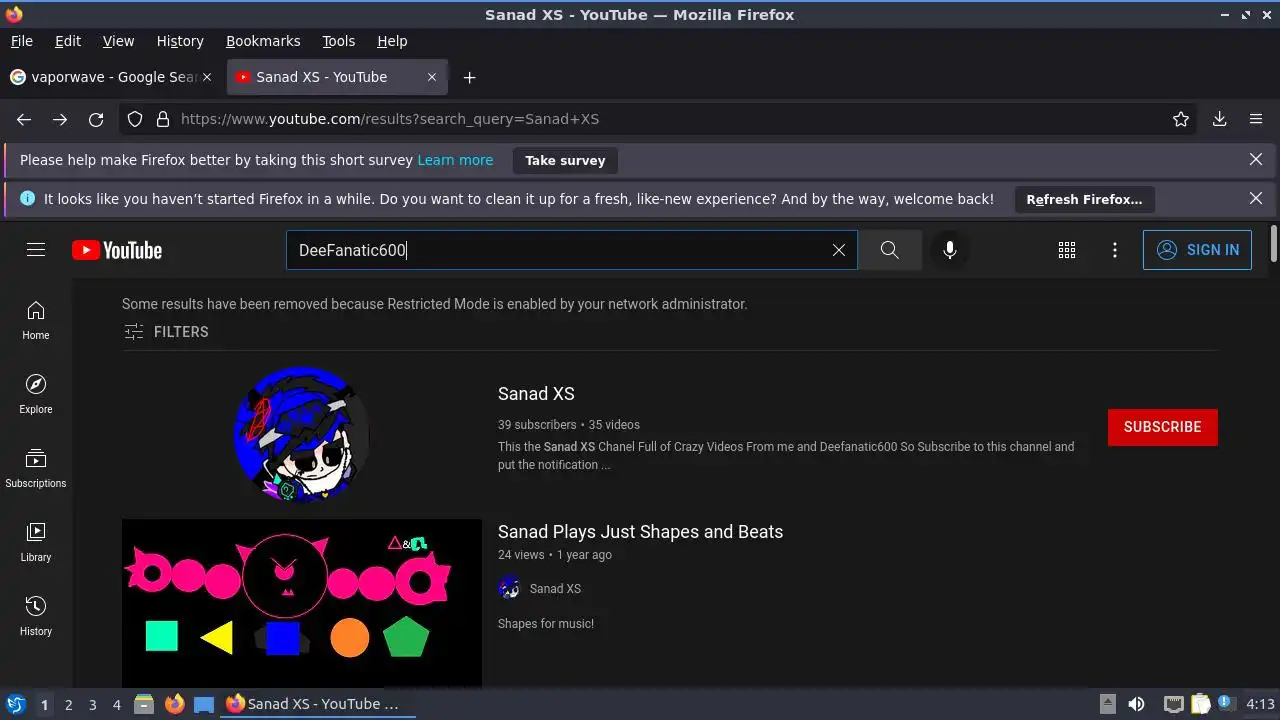
Task: Click the small uploader avatar under video
Action: point(510,588)
